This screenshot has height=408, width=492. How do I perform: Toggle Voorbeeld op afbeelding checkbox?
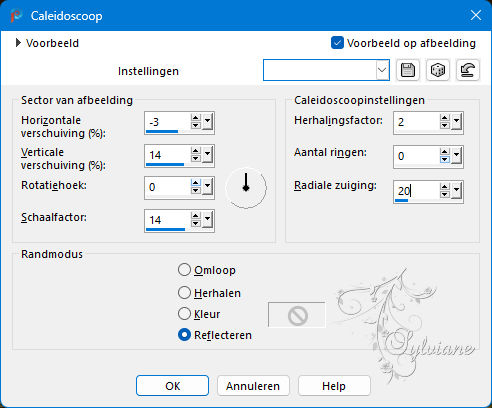tap(337, 43)
